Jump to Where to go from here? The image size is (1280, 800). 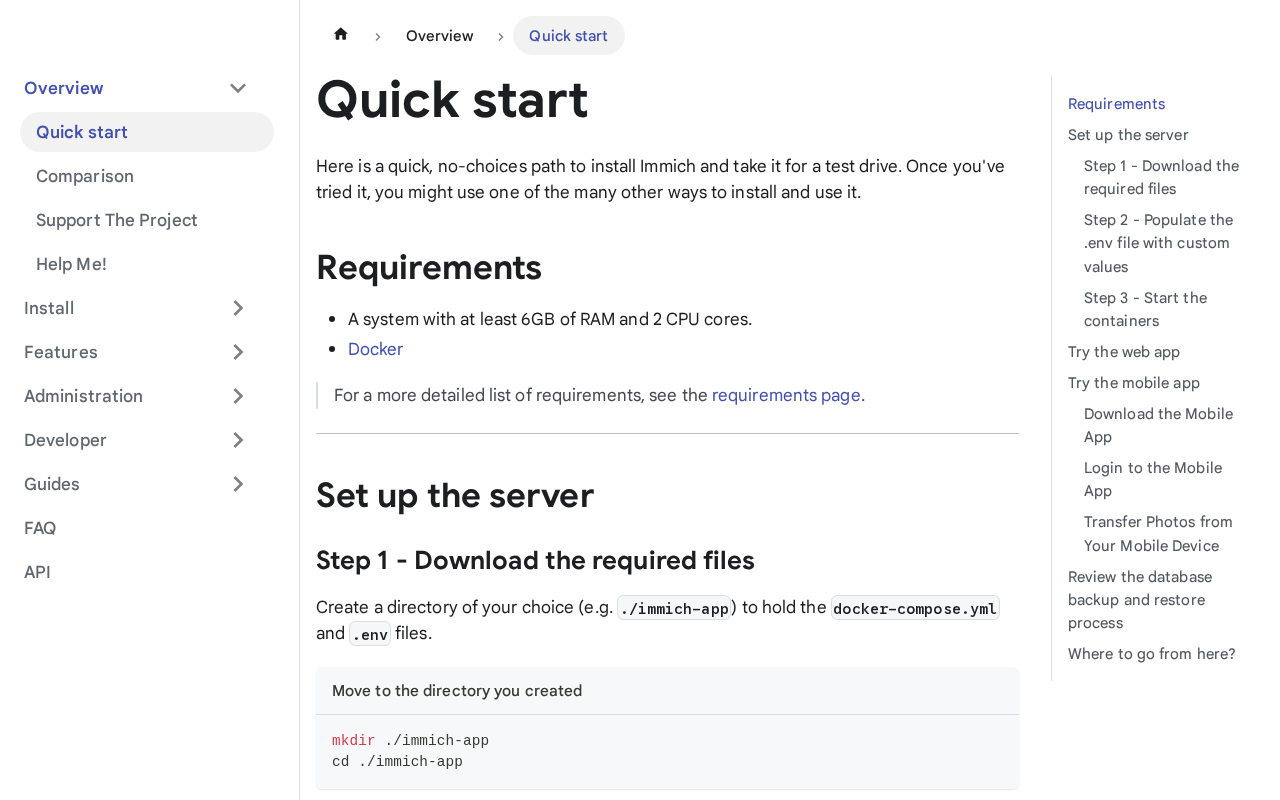point(1151,654)
